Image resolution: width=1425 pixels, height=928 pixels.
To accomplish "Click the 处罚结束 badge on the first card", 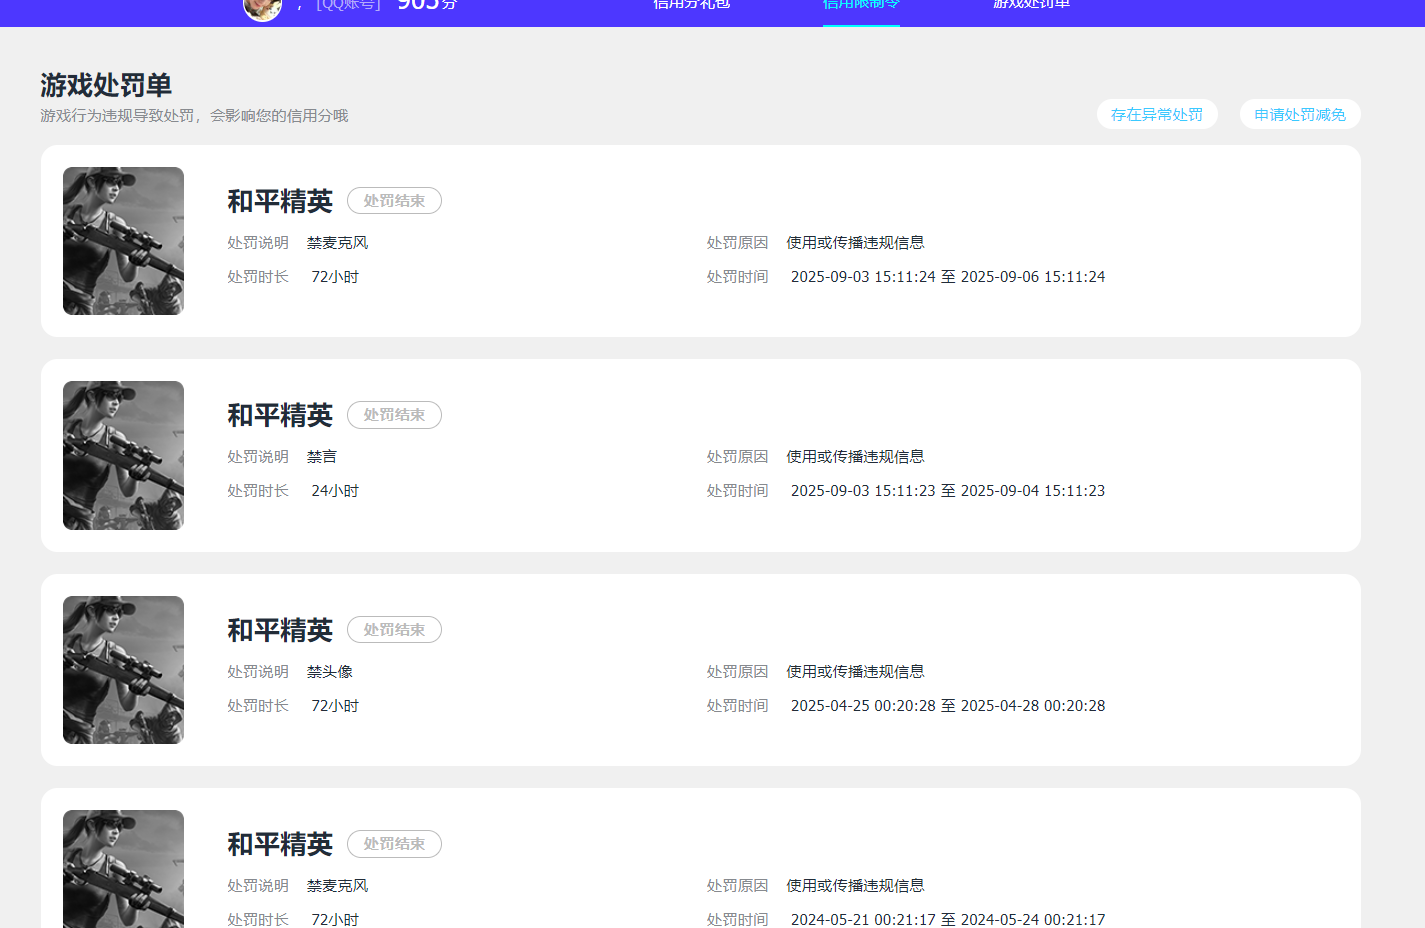I will tap(394, 200).
